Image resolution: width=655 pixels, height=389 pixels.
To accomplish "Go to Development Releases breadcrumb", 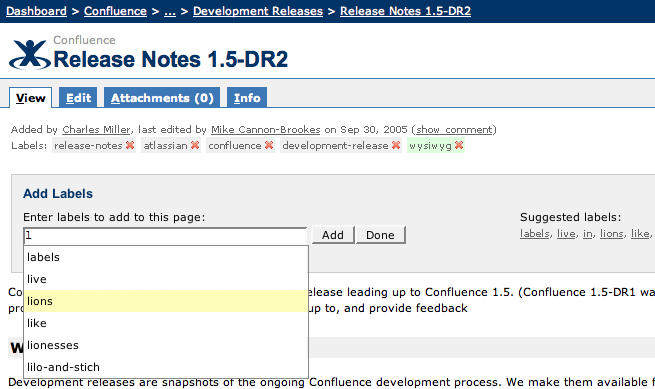I will (x=258, y=11).
